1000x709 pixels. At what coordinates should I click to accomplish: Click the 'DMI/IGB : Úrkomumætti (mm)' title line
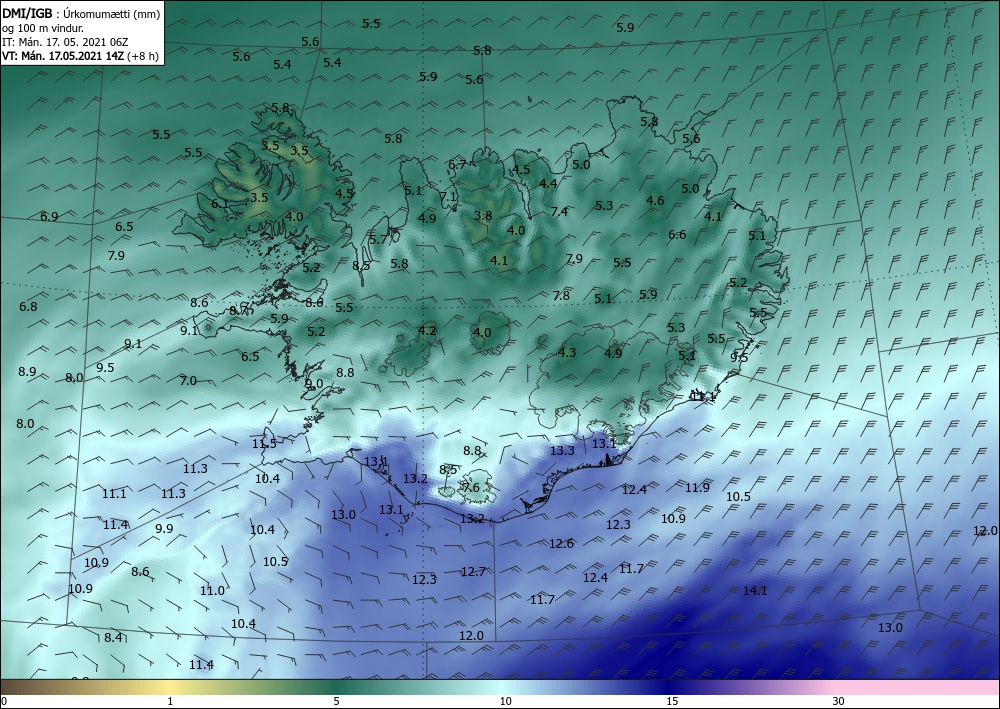point(81,13)
